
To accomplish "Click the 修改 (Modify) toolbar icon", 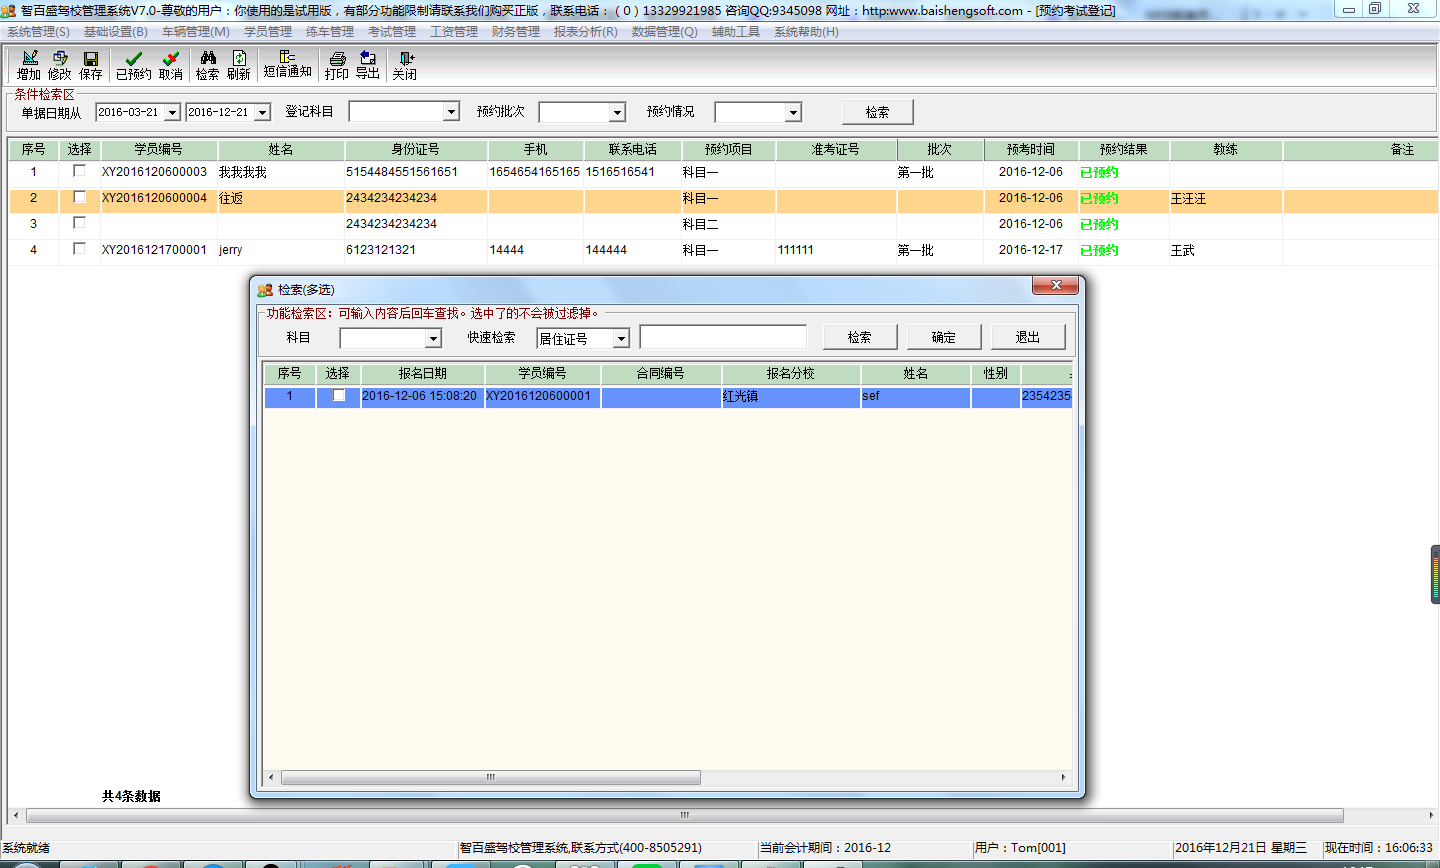I will 60,66.
